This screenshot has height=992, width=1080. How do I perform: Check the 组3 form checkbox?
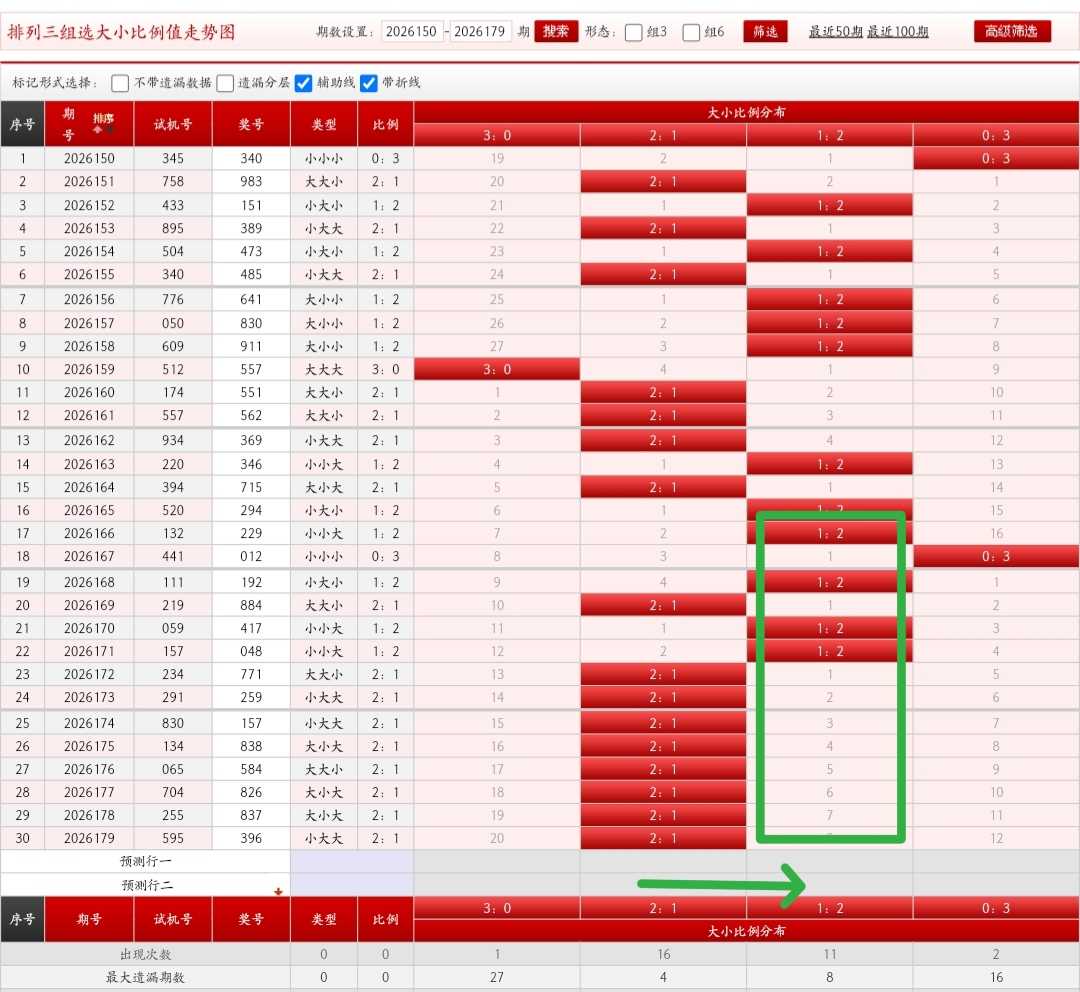pos(634,32)
